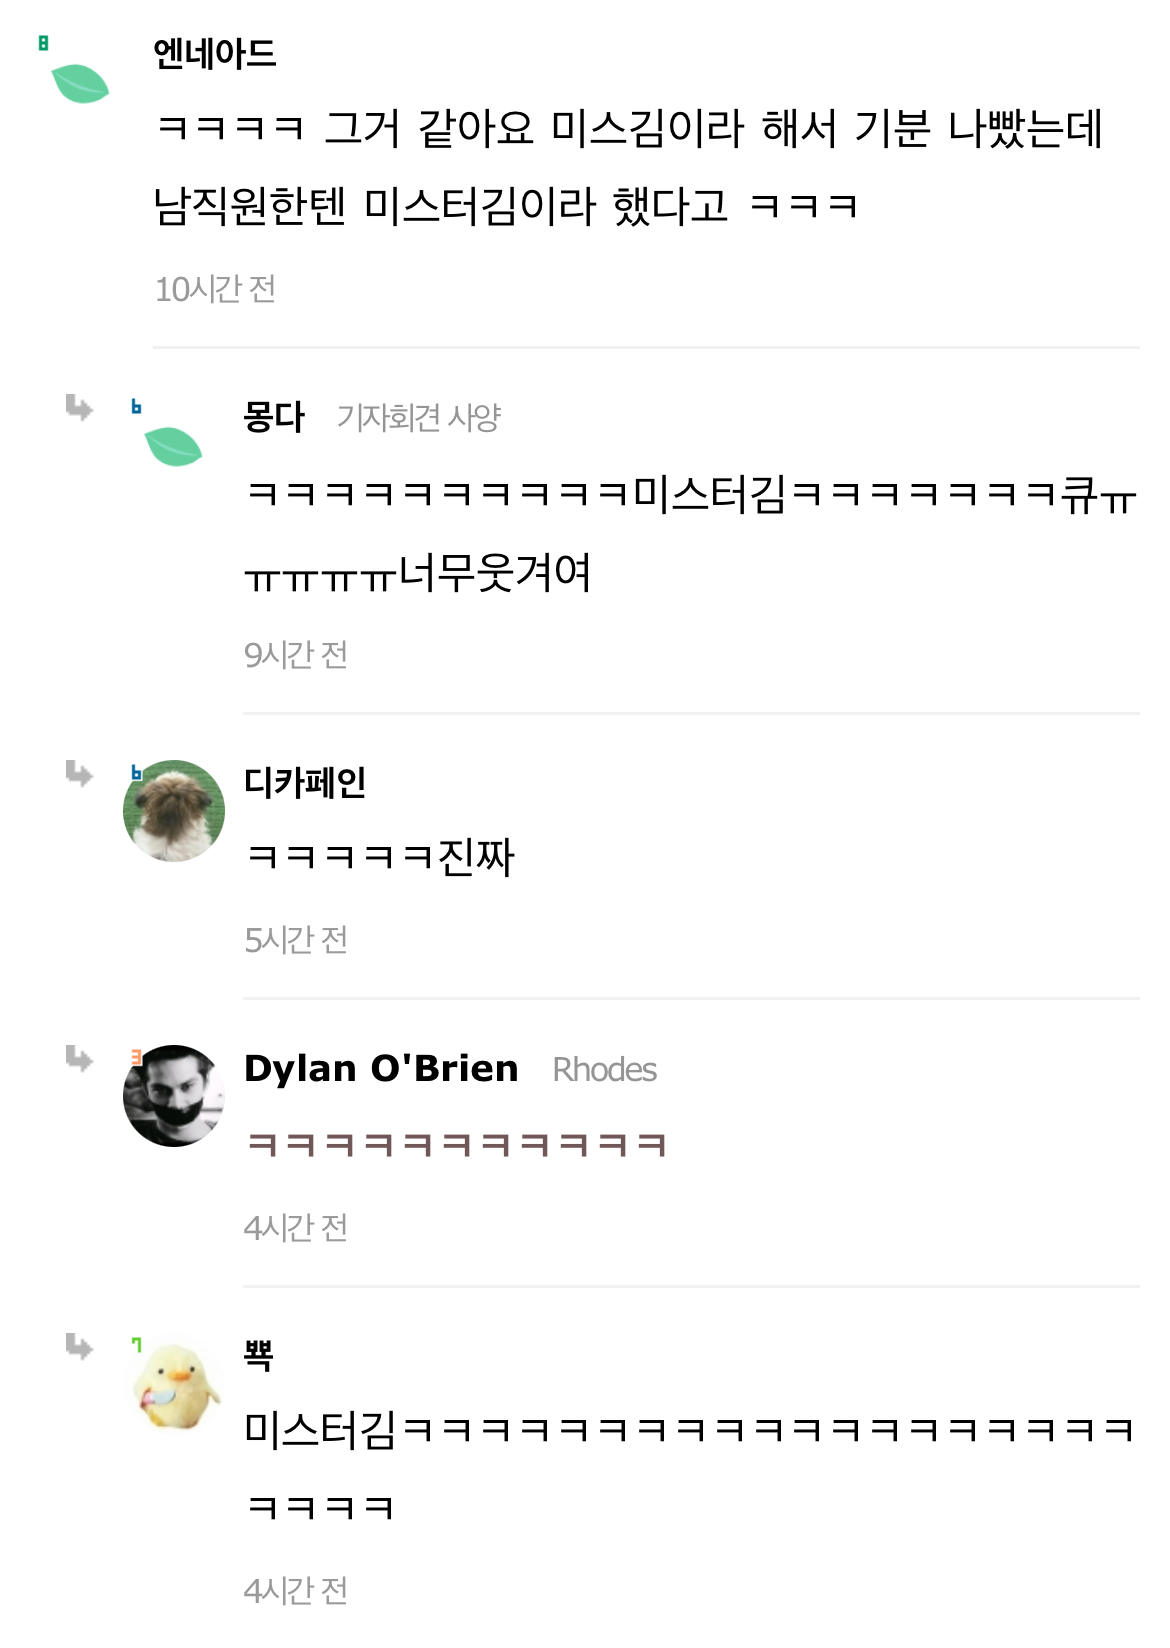Click the 5시간 전 timestamp under 디카페인's comment

click(x=296, y=940)
